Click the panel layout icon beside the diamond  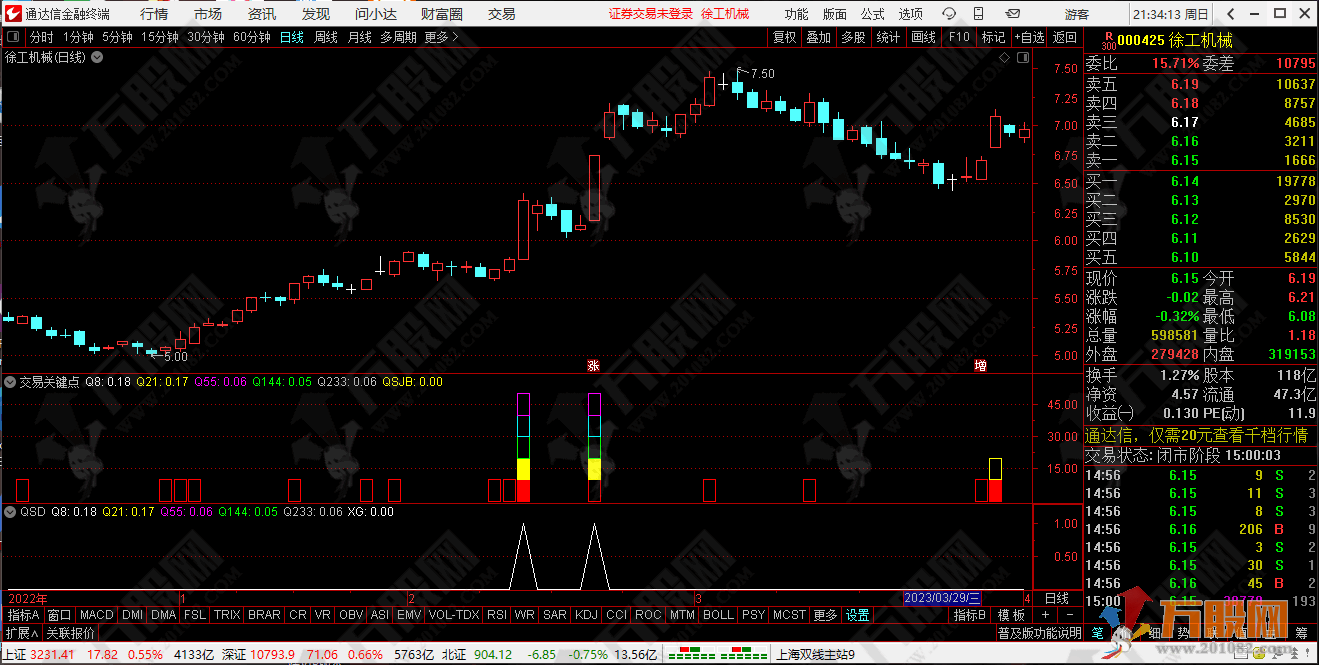pyautogui.click(x=1021, y=58)
